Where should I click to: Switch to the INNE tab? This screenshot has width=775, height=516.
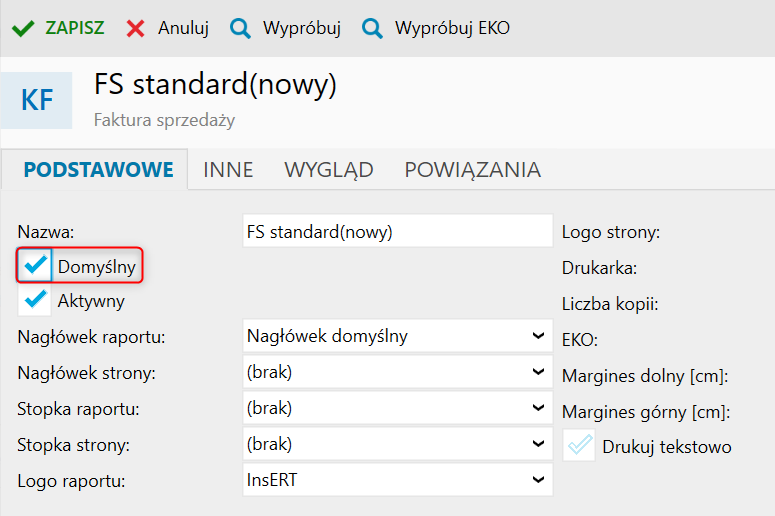coord(228,170)
